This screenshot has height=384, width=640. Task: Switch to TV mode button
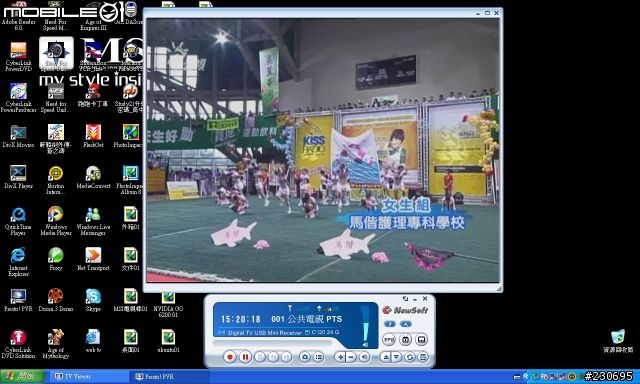coord(405,339)
